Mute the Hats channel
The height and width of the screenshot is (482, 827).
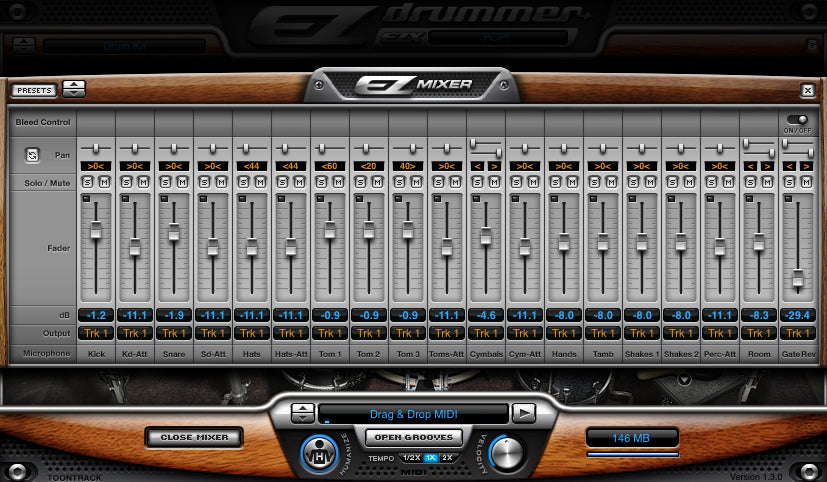click(260, 182)
